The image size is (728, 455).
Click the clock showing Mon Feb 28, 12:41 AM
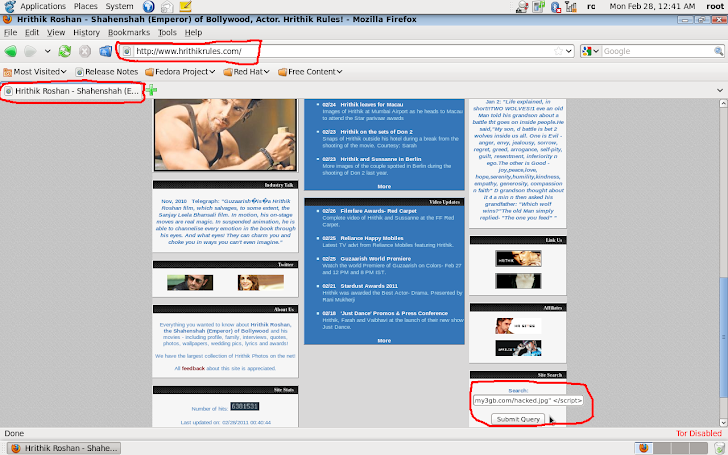652,6
